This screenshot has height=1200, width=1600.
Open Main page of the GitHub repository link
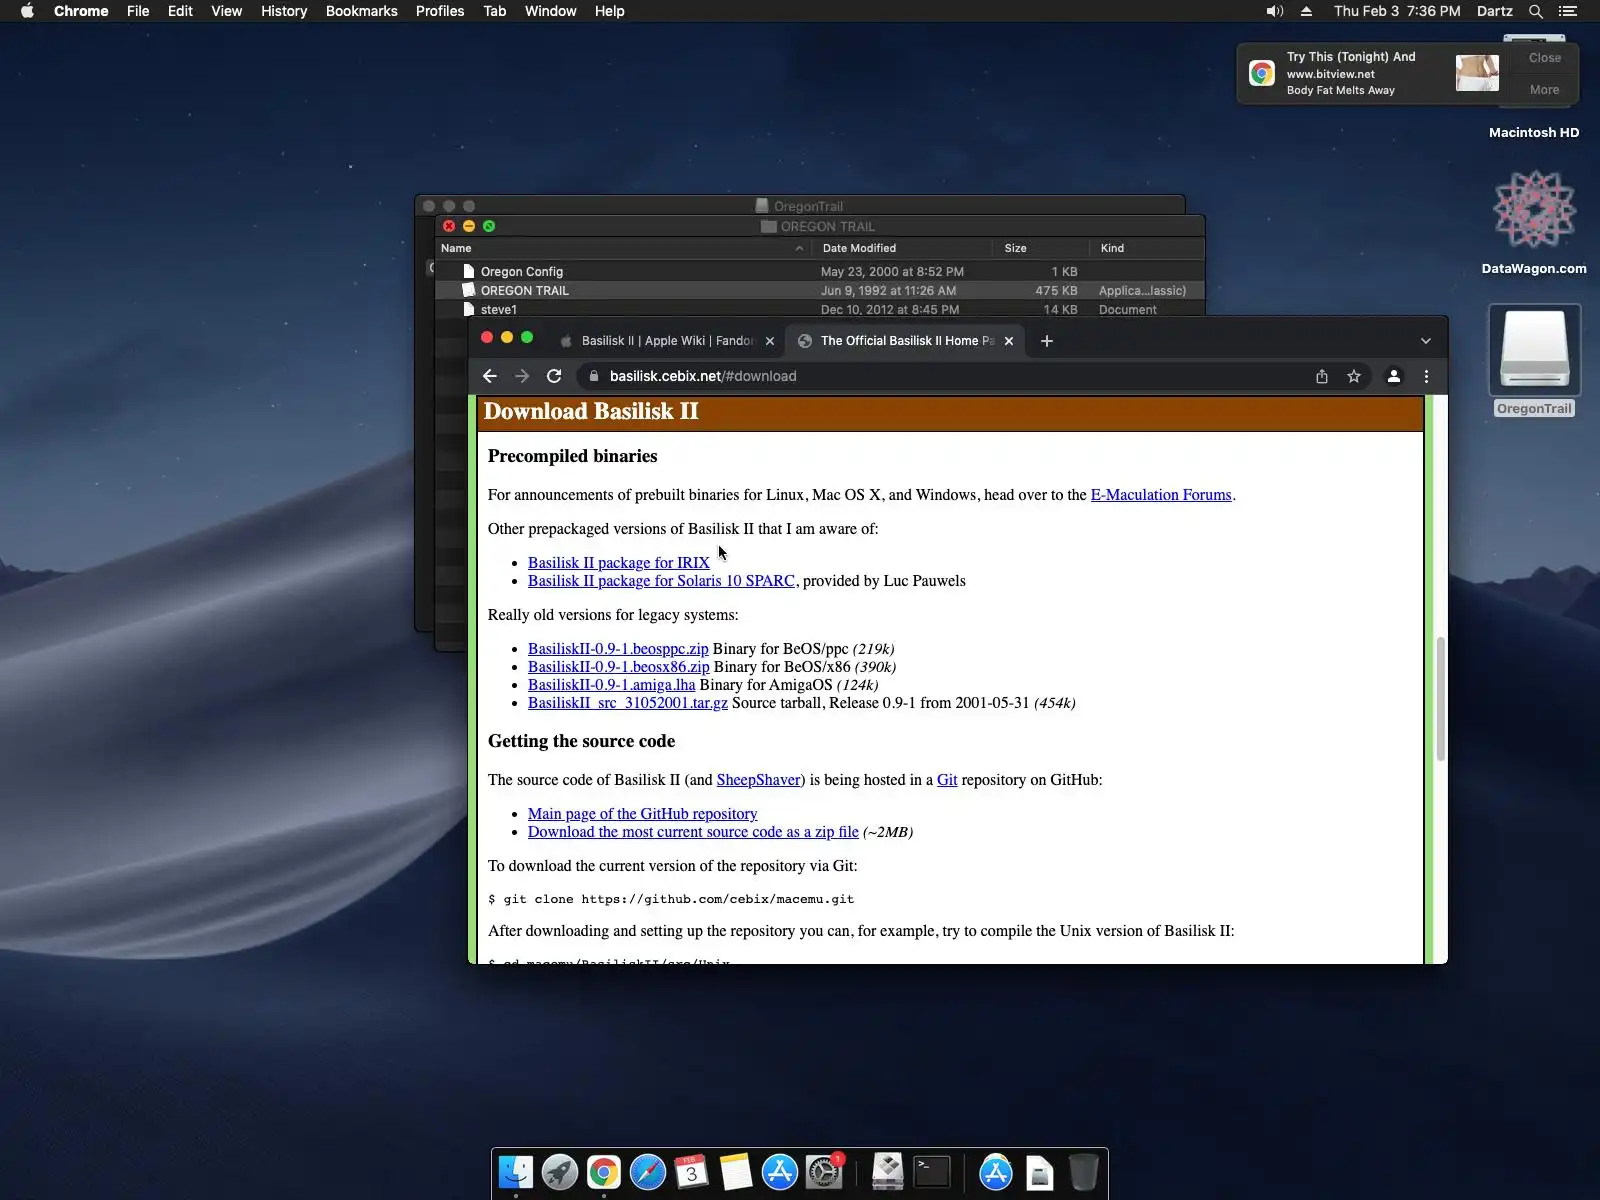[643, 814]
